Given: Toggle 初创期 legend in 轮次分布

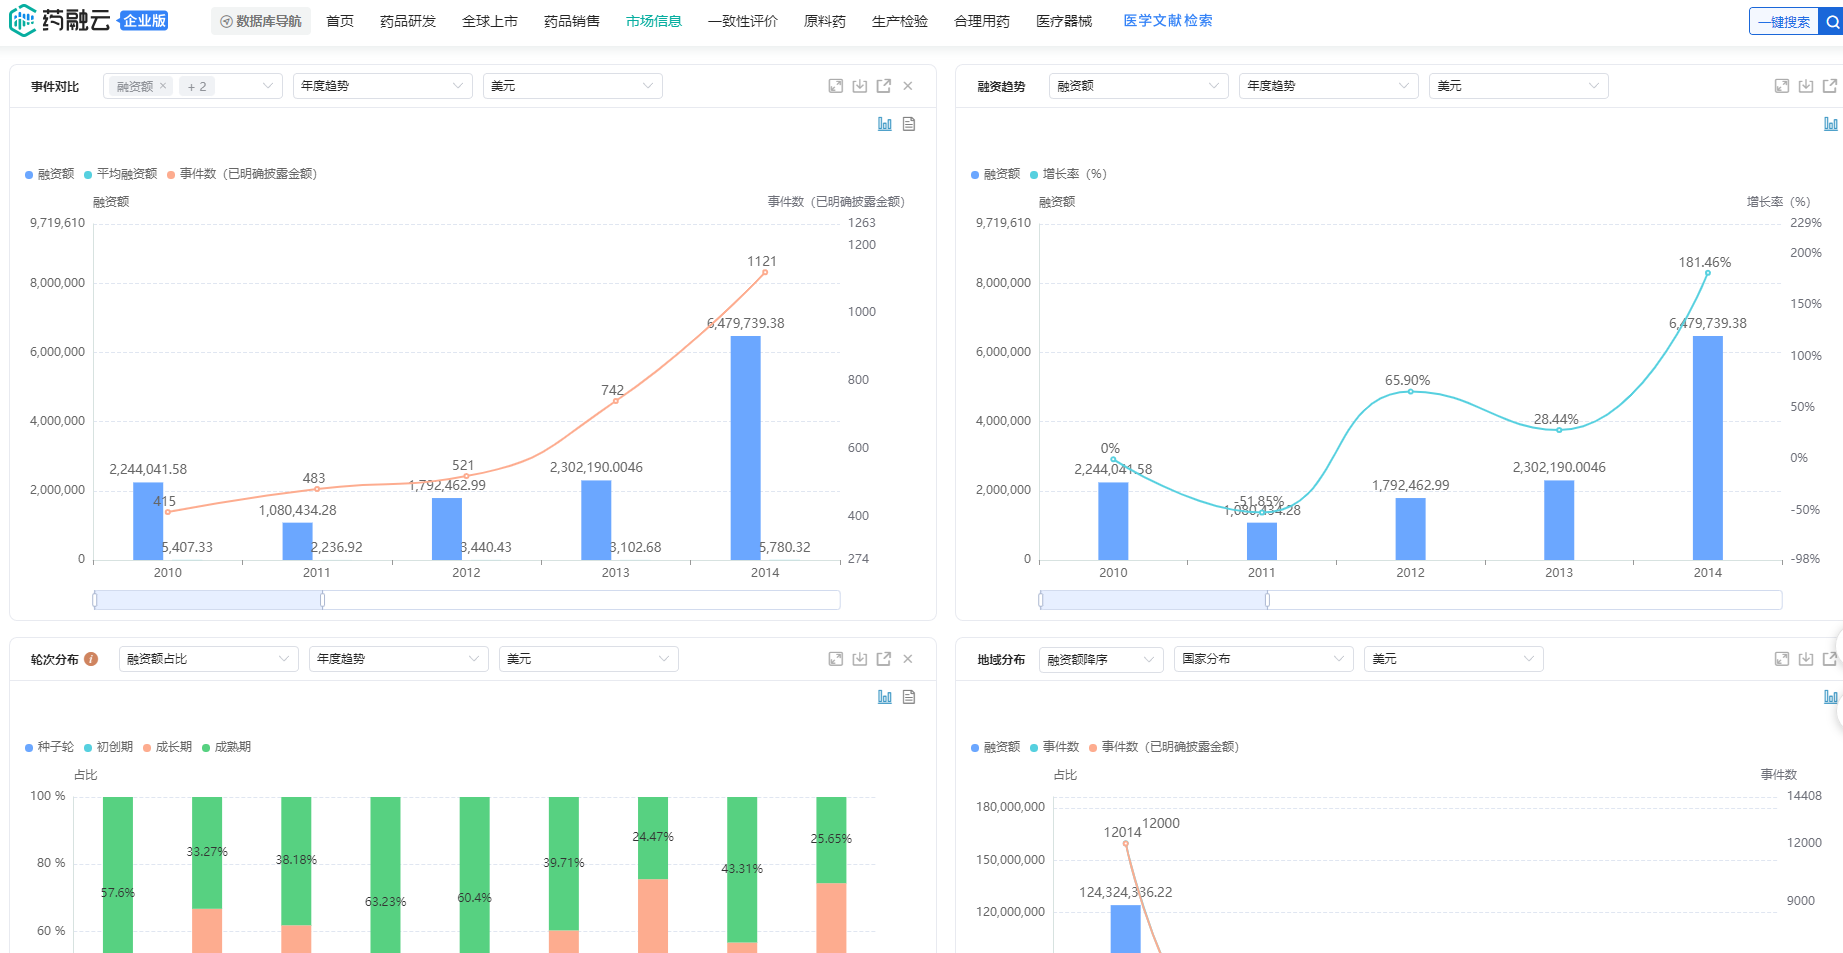Looking at the screenshot, I should point(109,747).
